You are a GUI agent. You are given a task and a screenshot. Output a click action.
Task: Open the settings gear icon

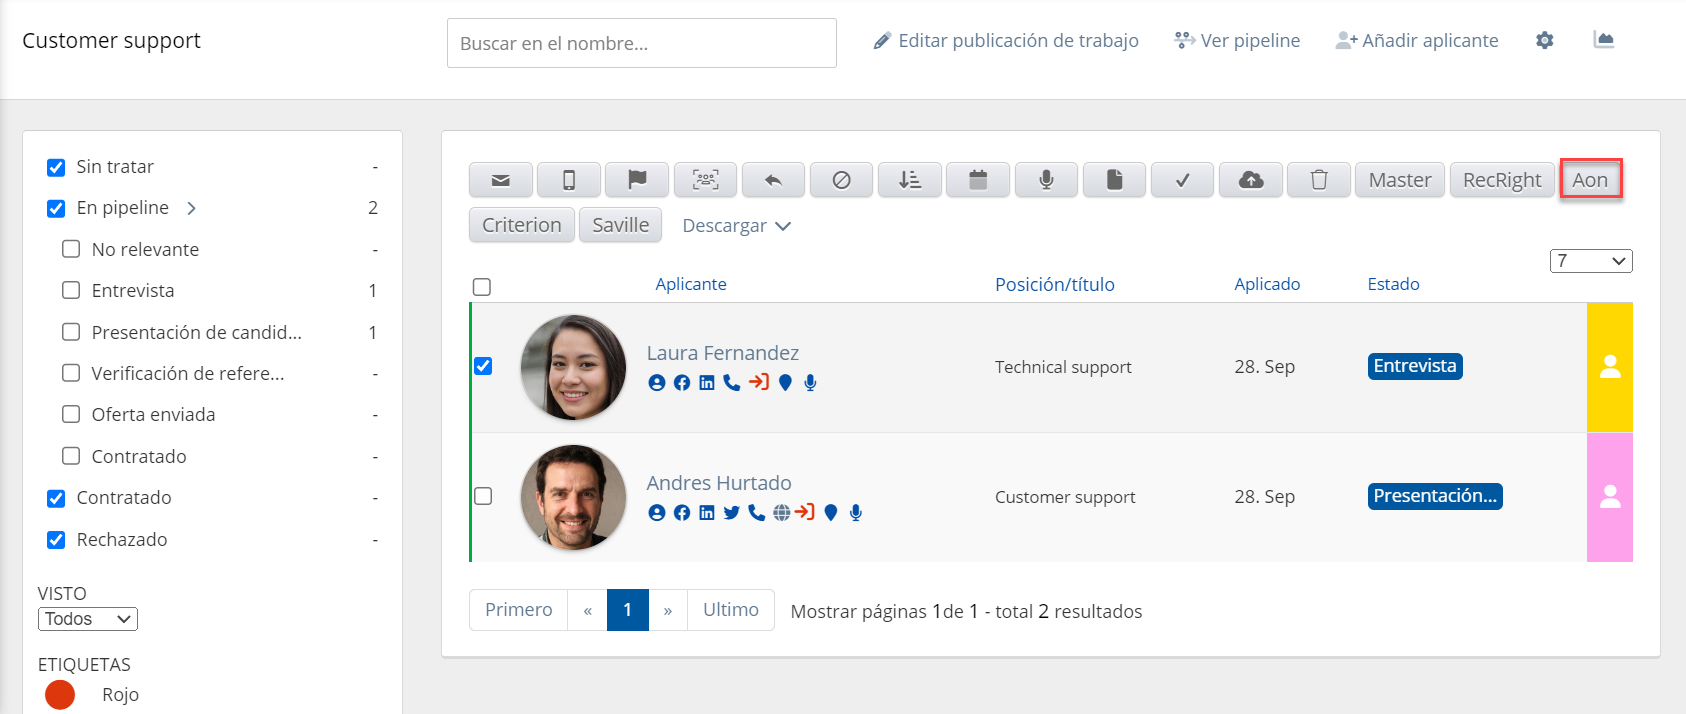pos(1545,41)
